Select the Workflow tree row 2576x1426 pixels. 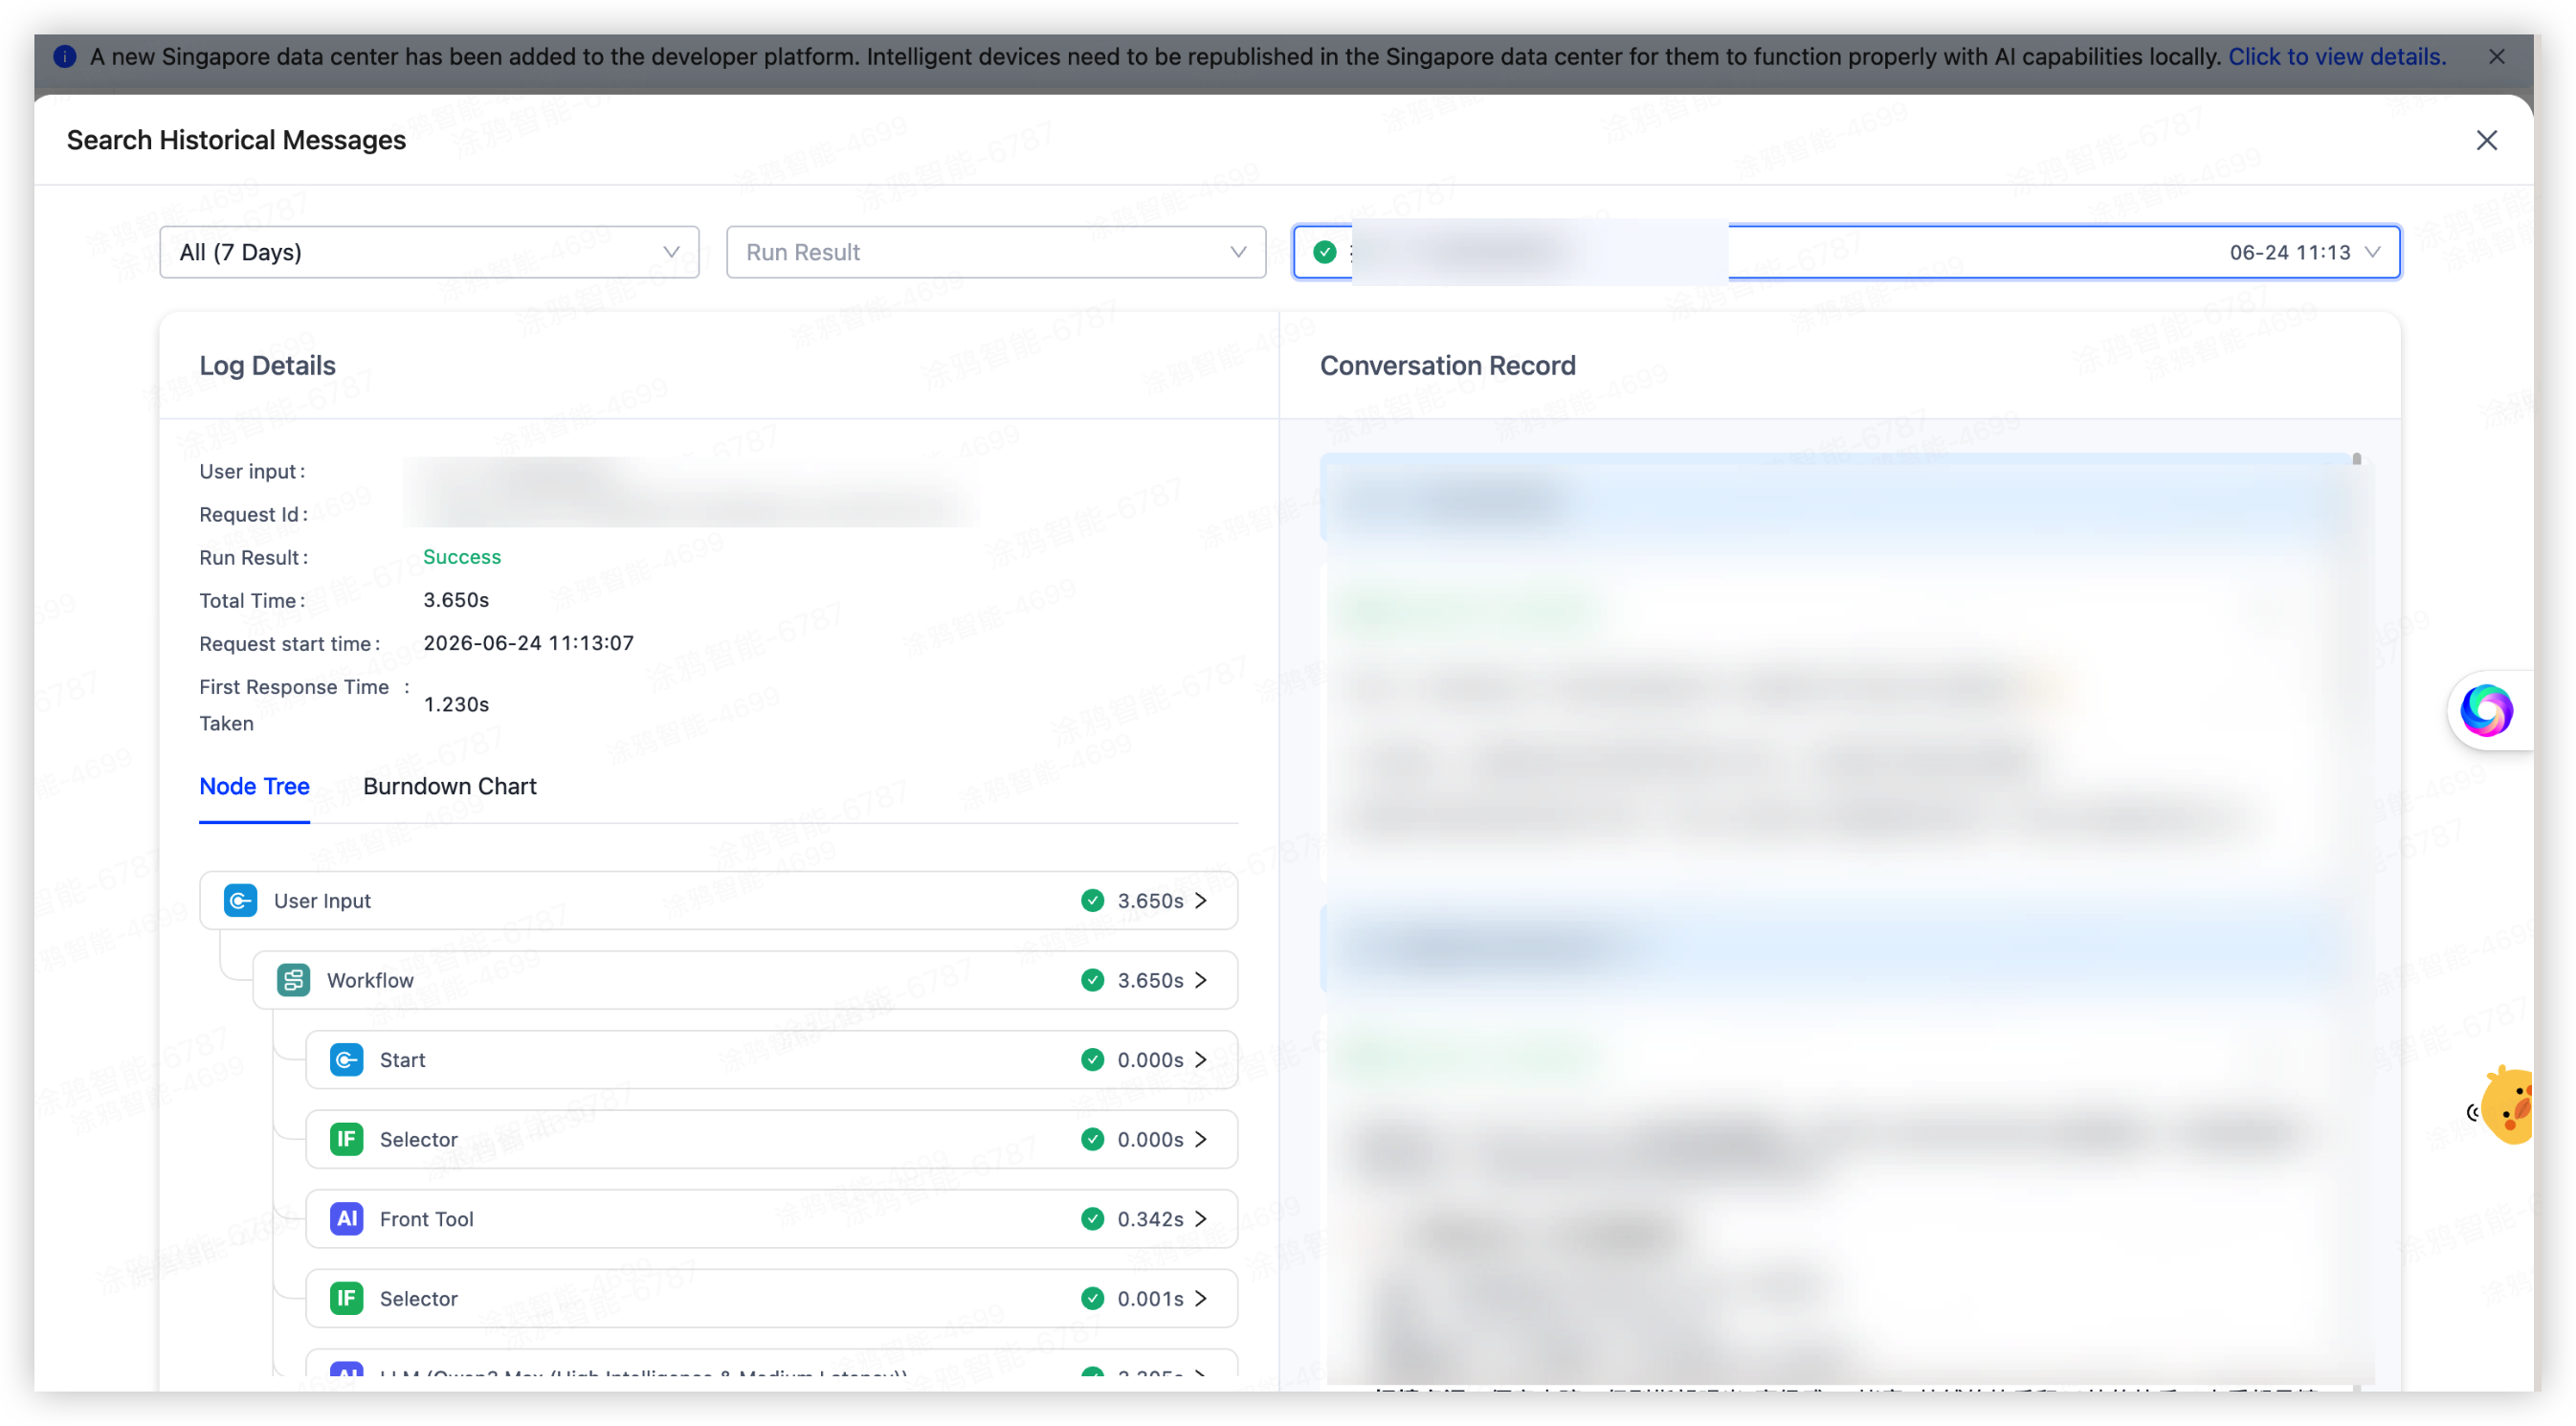point(745,980)
